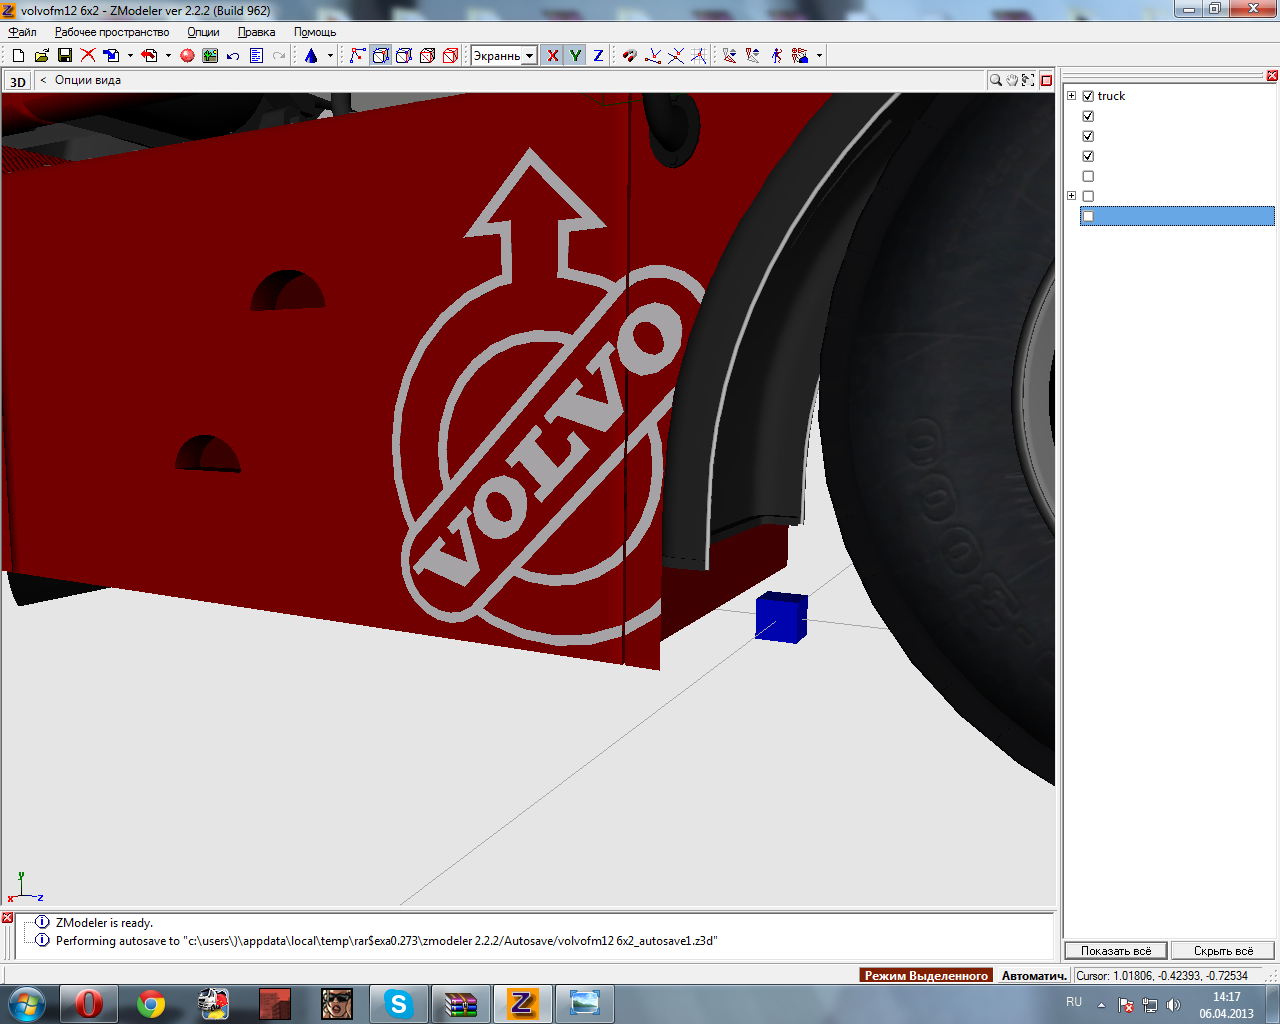The height and width of the screenshot is (1024, 1280).
Task: Toggle the X axis lock
Action: pyautogui.click(x=552, y=56)
